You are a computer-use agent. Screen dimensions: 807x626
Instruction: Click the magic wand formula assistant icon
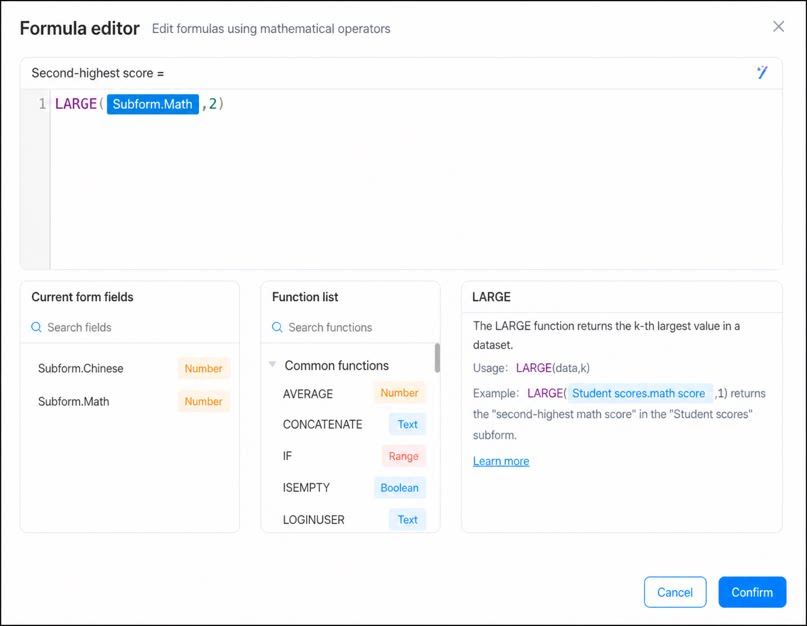(x=762, y=73)
